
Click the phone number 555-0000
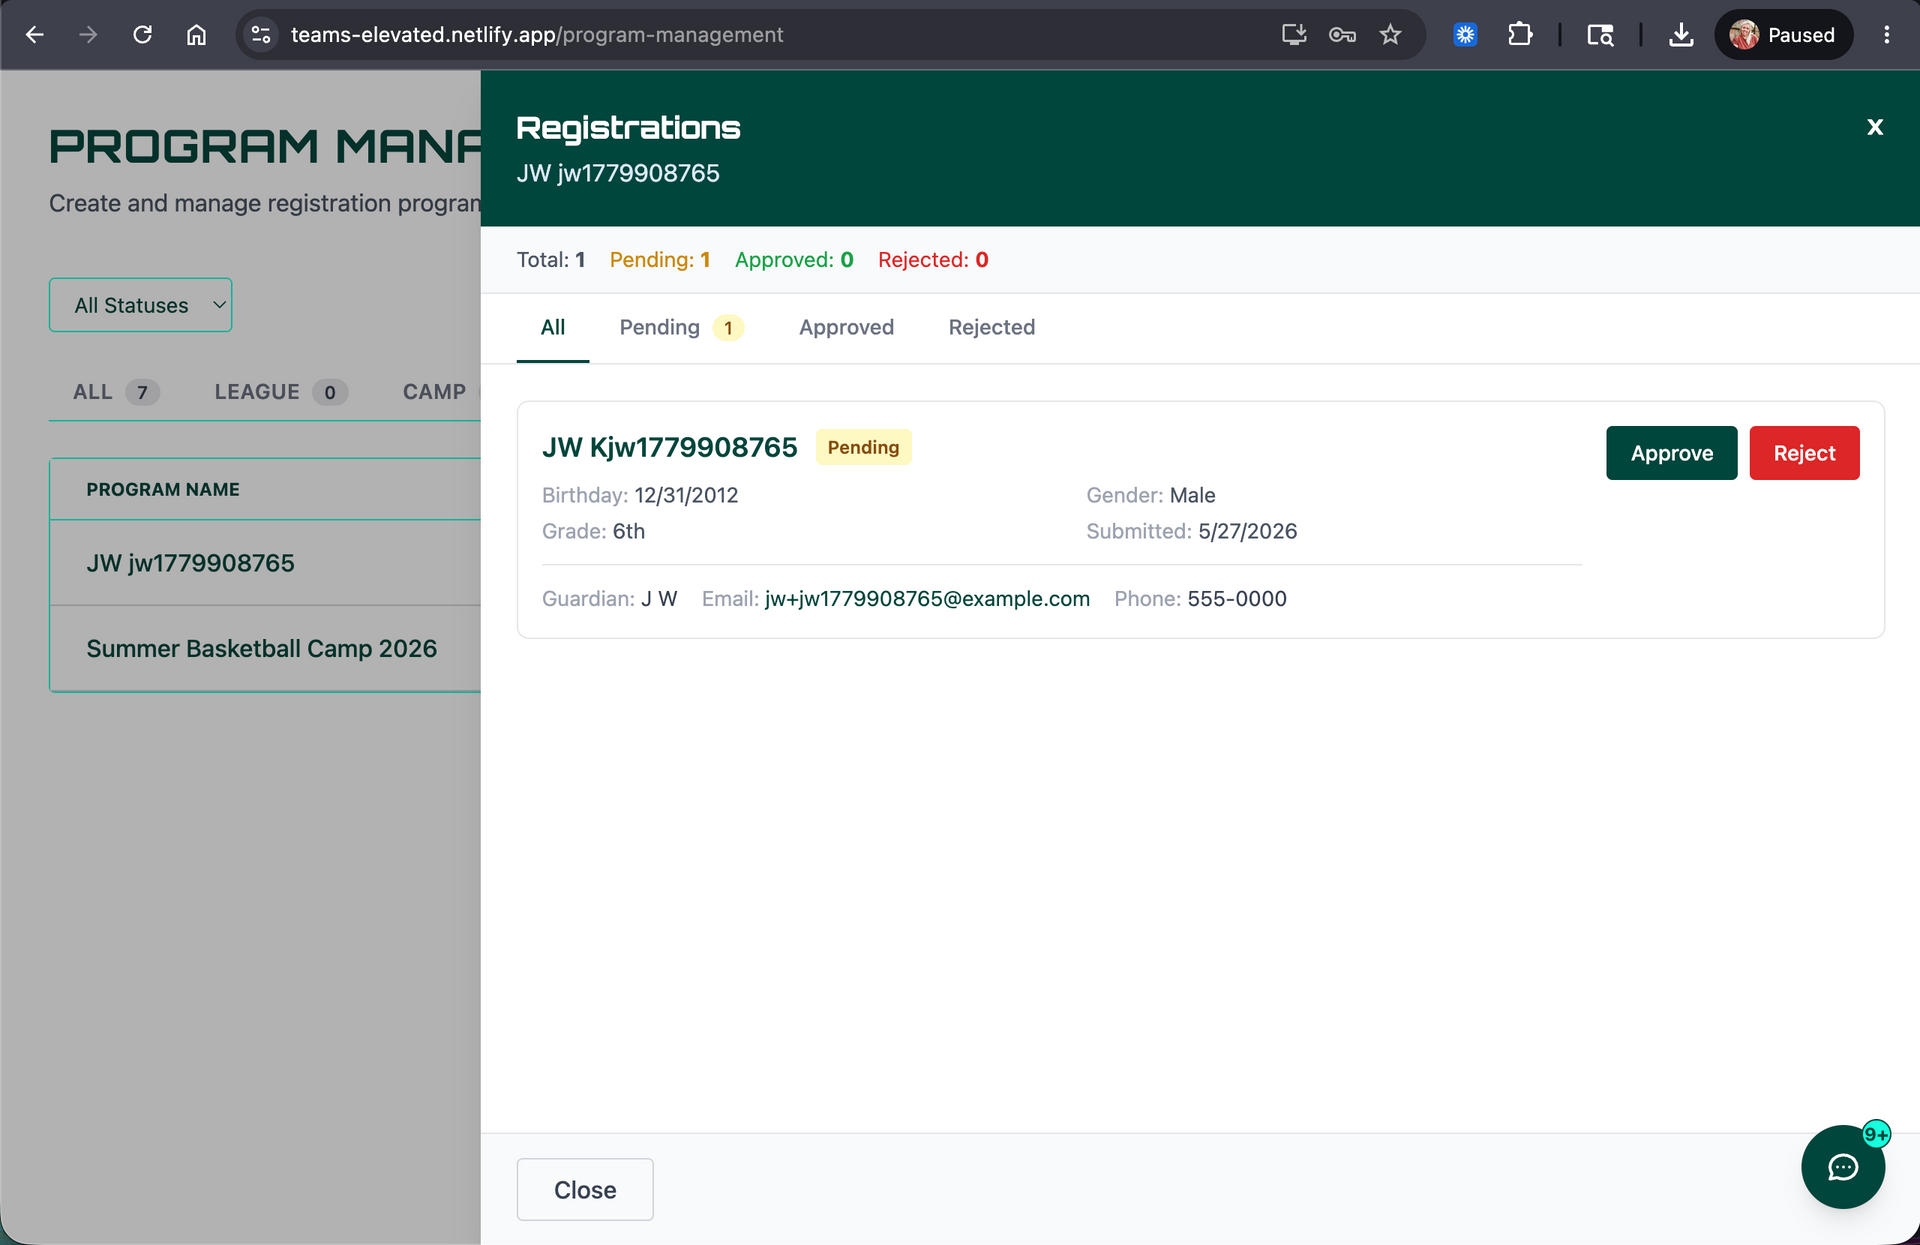[1237, 598]
